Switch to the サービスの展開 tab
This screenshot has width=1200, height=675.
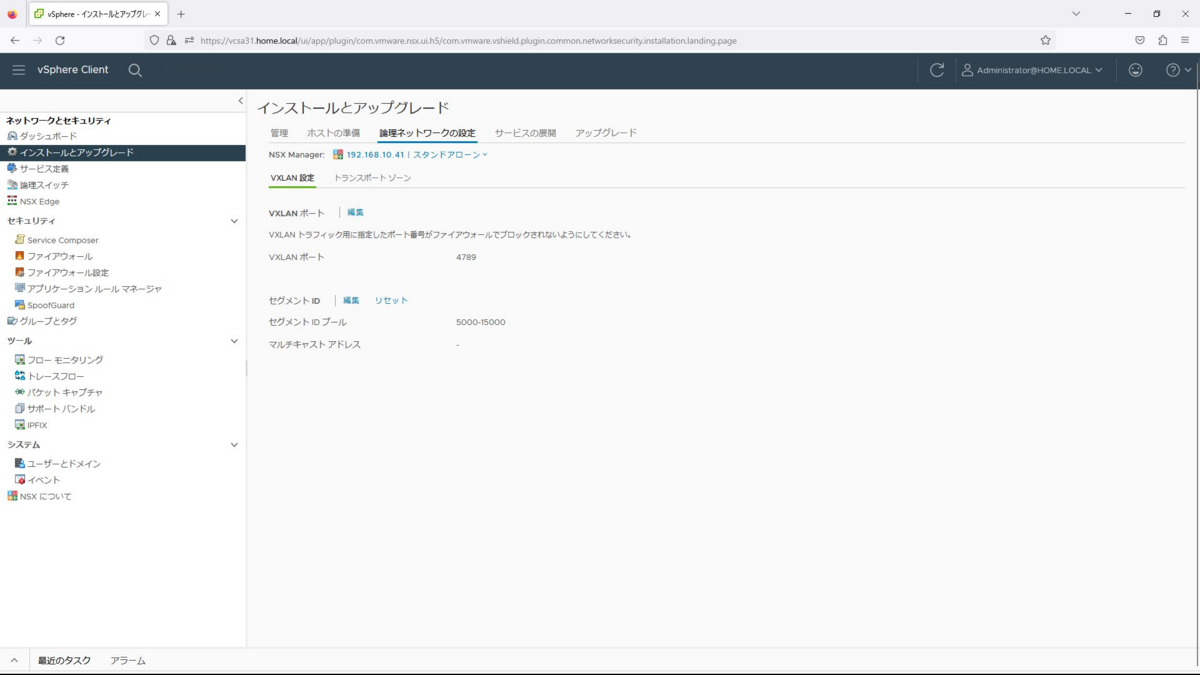pos(525,133)
